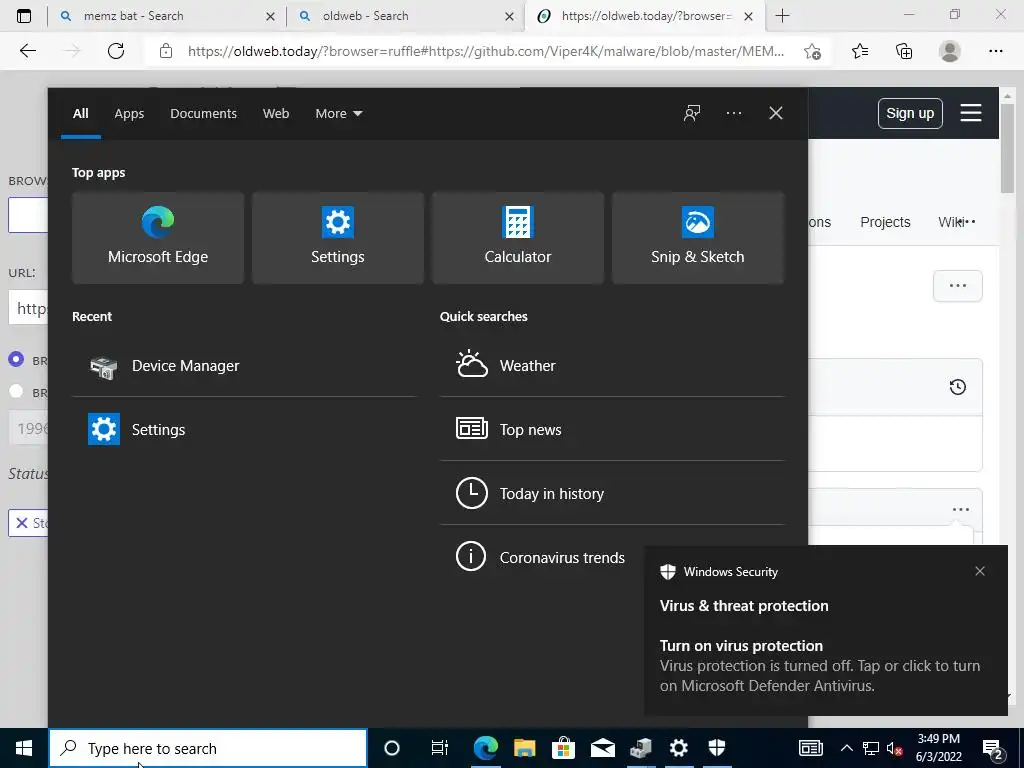Click the Type here to search box
The image size is (1024, 768).
pos(208,748)
